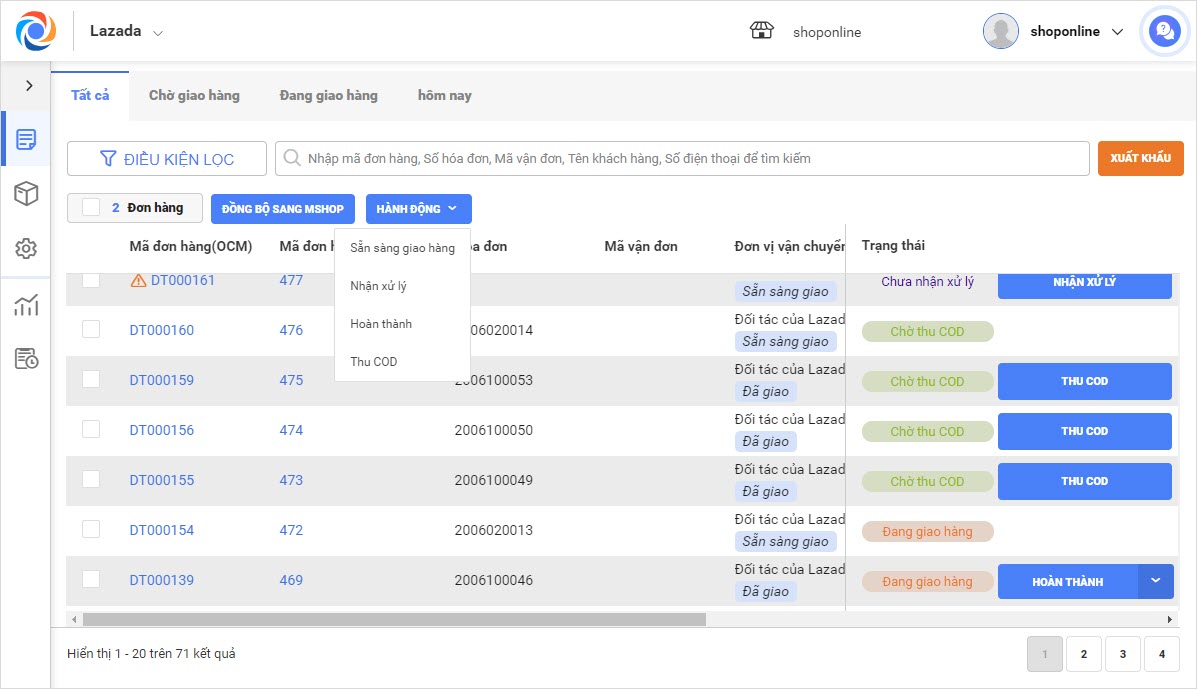This screenshot has height=689, width=1197.
Task: Open the chat support bubble icon
Action: (1163, 31)
